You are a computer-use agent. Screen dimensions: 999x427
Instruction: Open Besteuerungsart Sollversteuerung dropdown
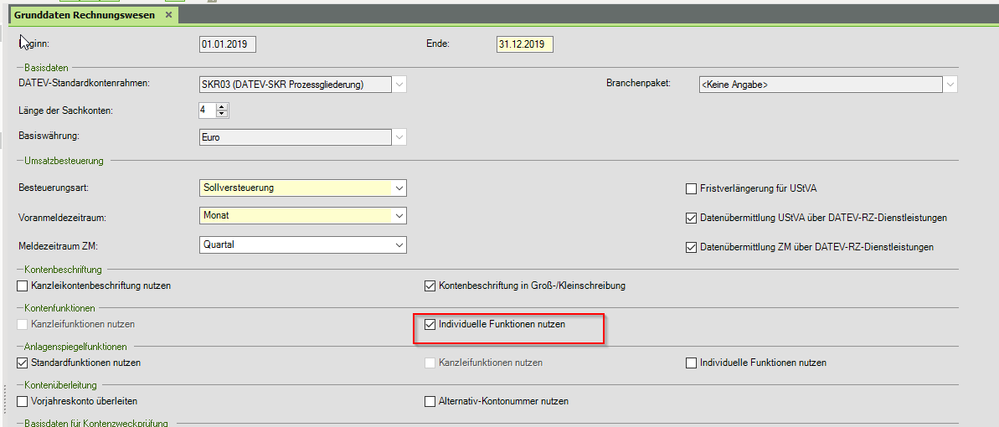[399, 188]
